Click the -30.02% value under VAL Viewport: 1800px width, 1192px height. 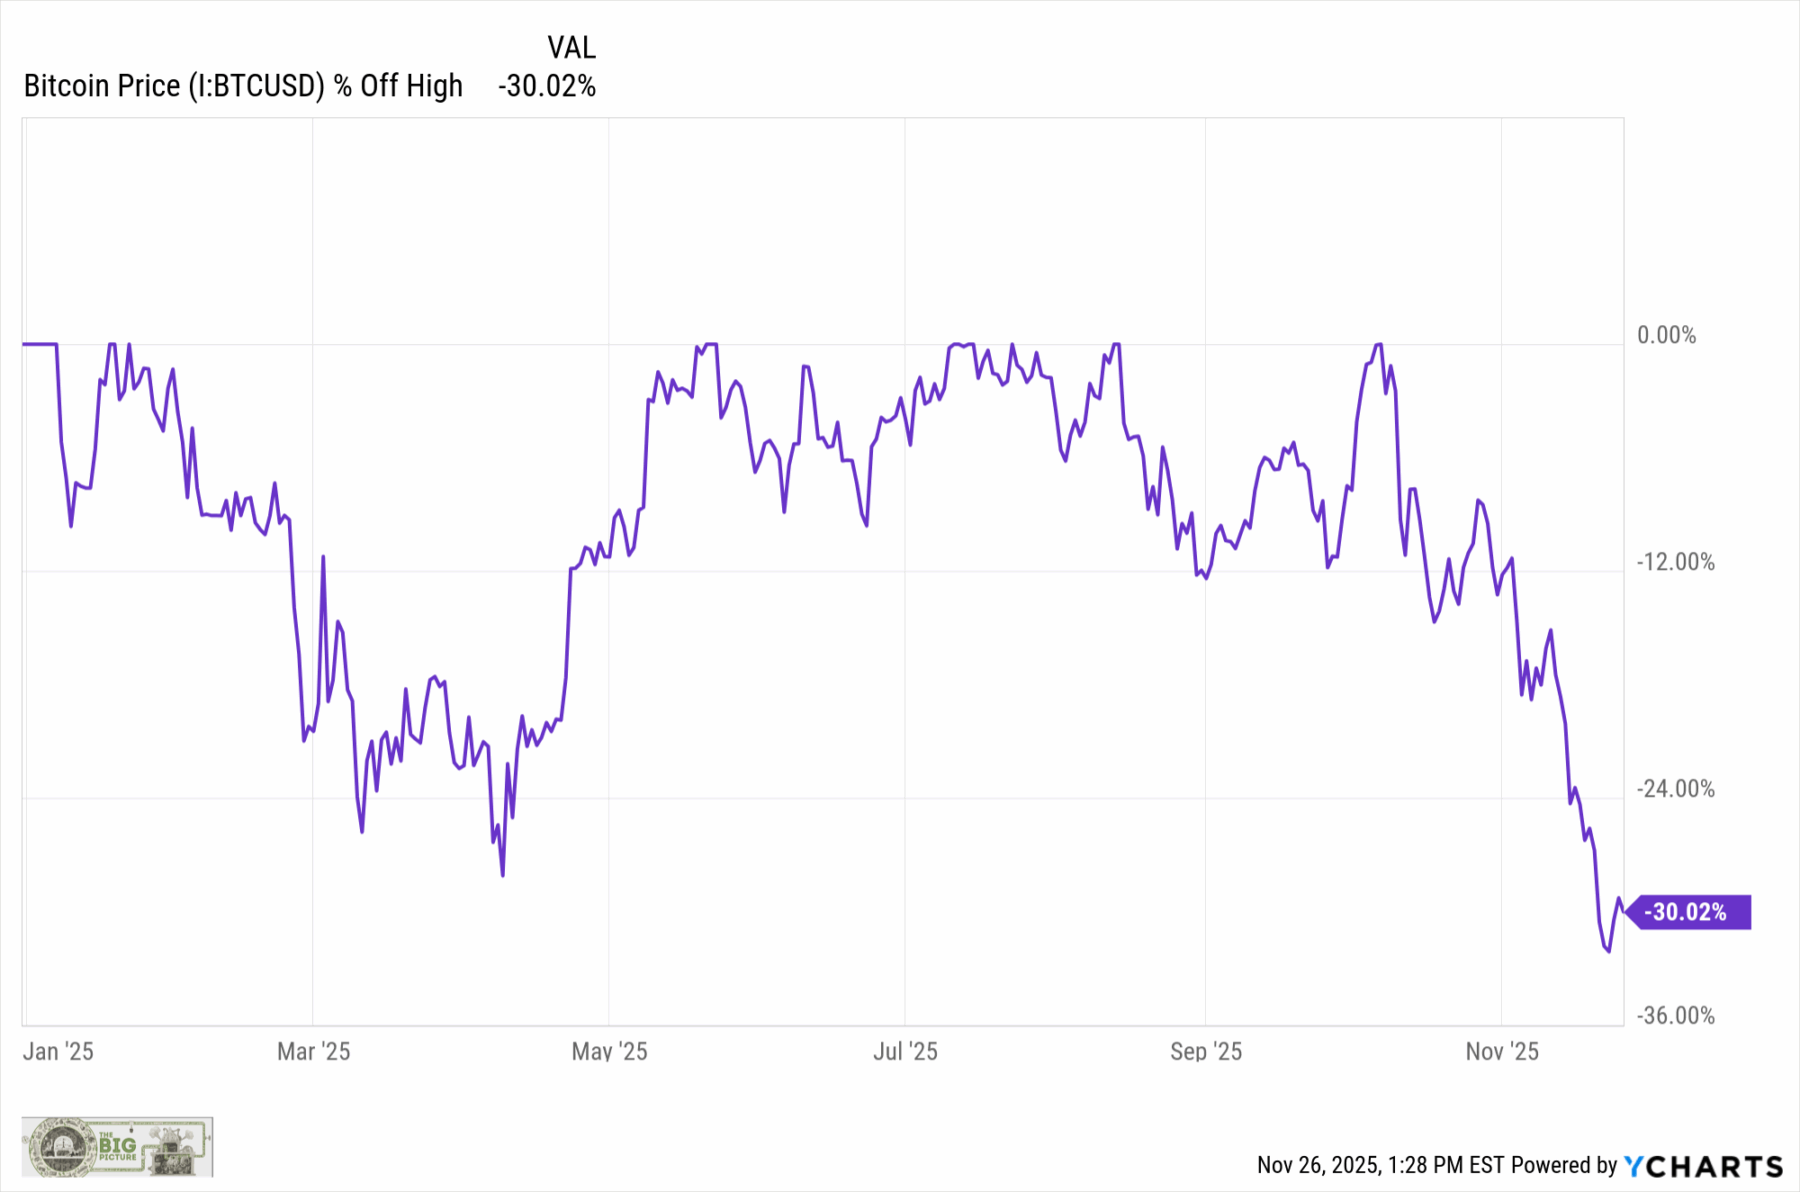tap(547, 86)
